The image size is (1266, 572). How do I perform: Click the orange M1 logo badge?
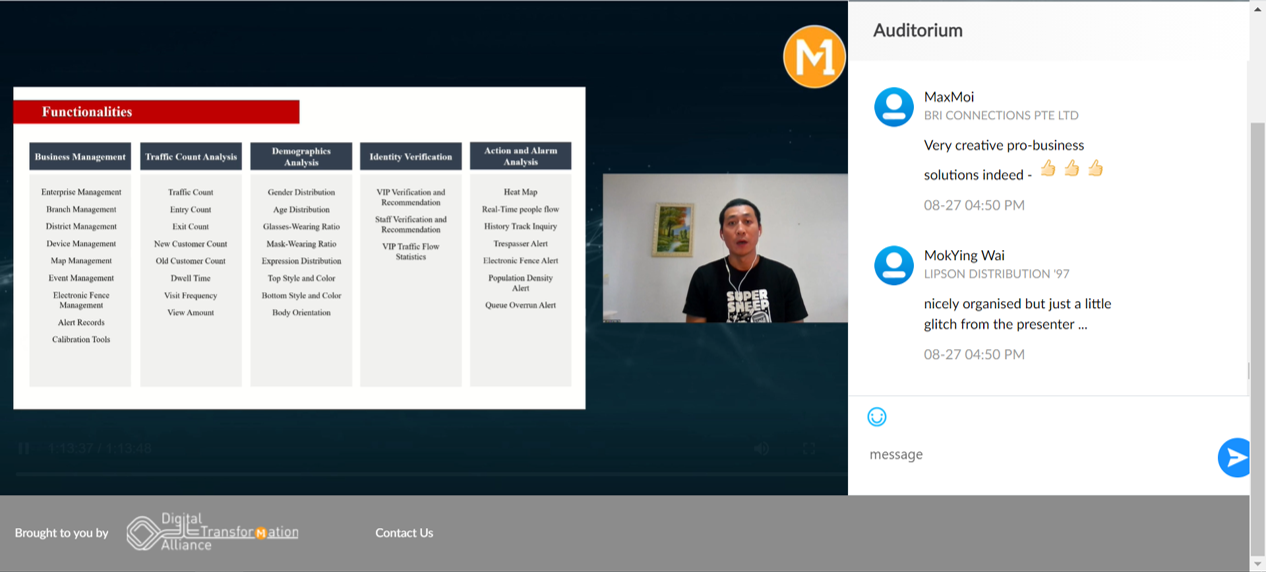tap(815, 57)
